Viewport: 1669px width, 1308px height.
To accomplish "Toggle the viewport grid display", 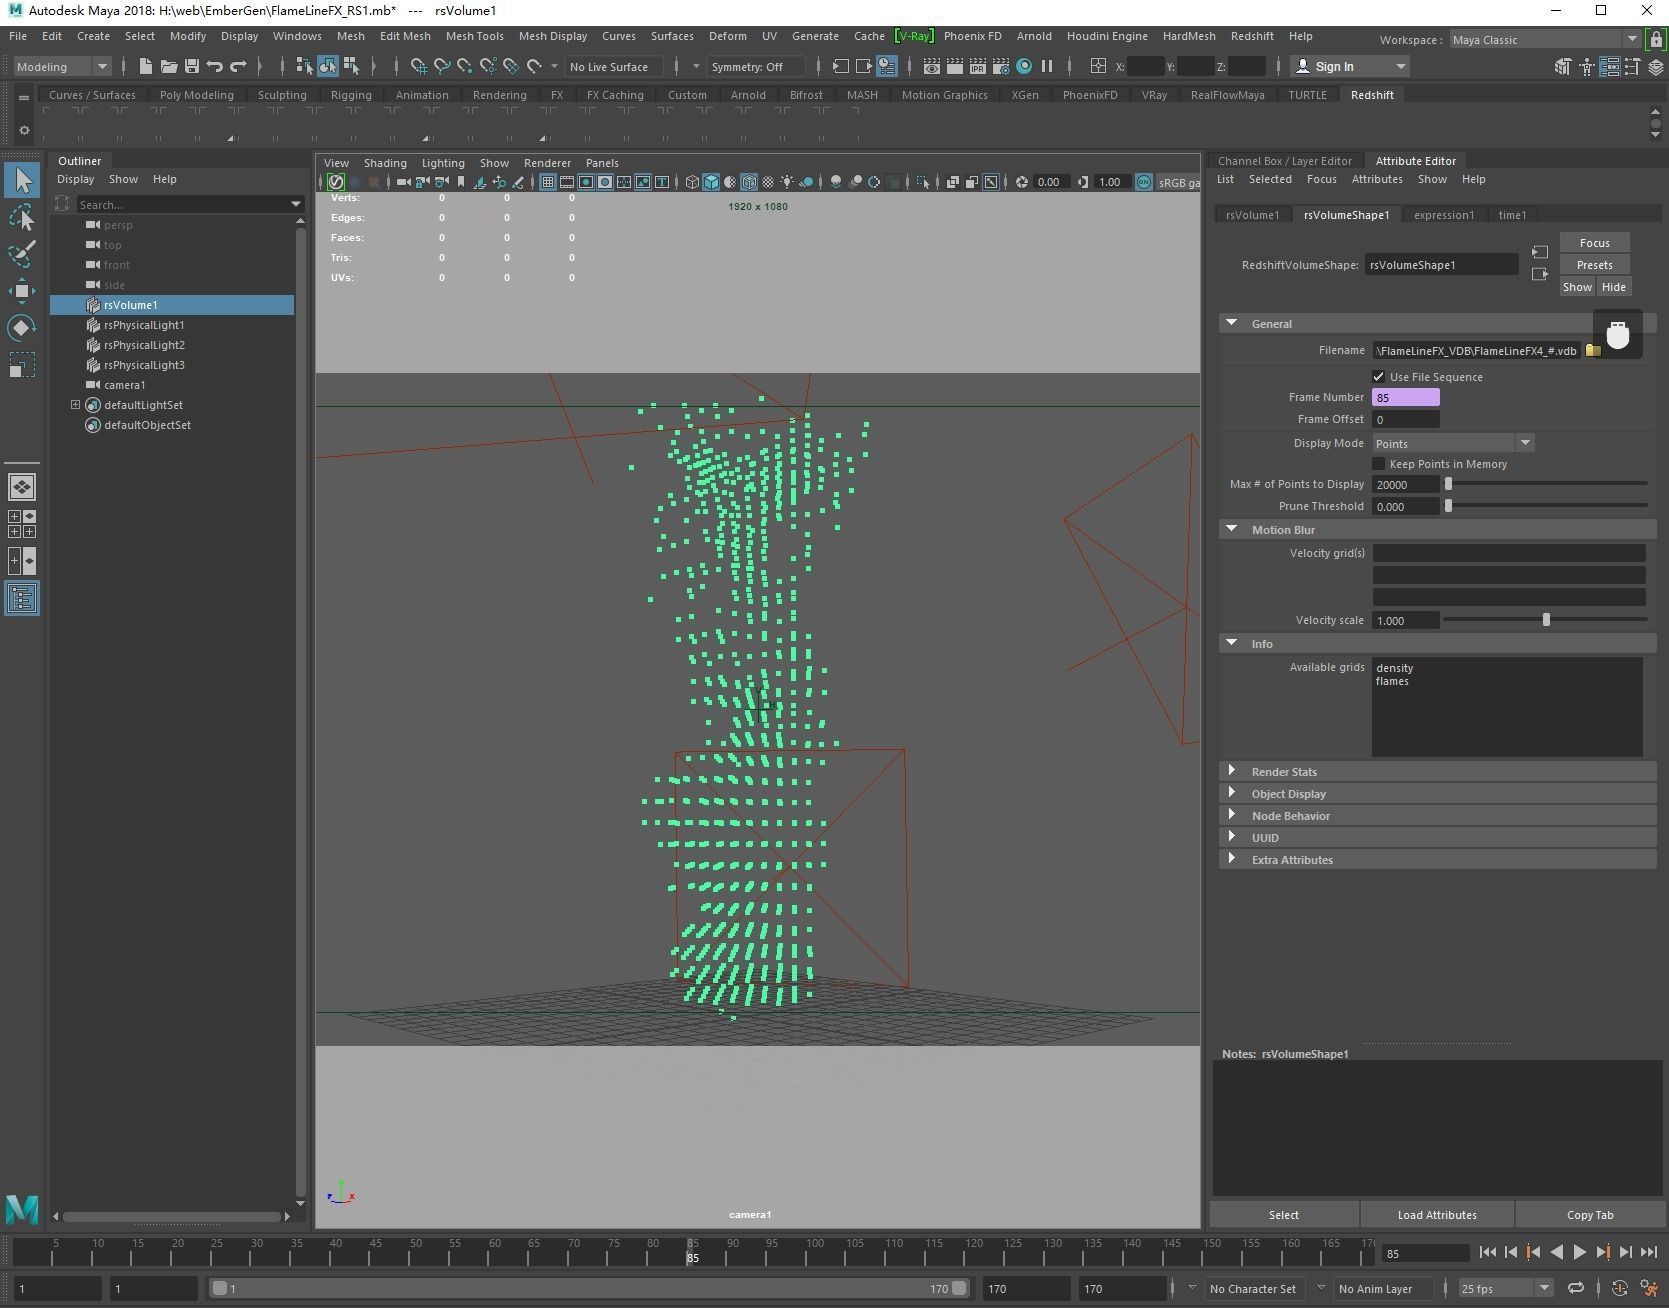I will 548,182.
